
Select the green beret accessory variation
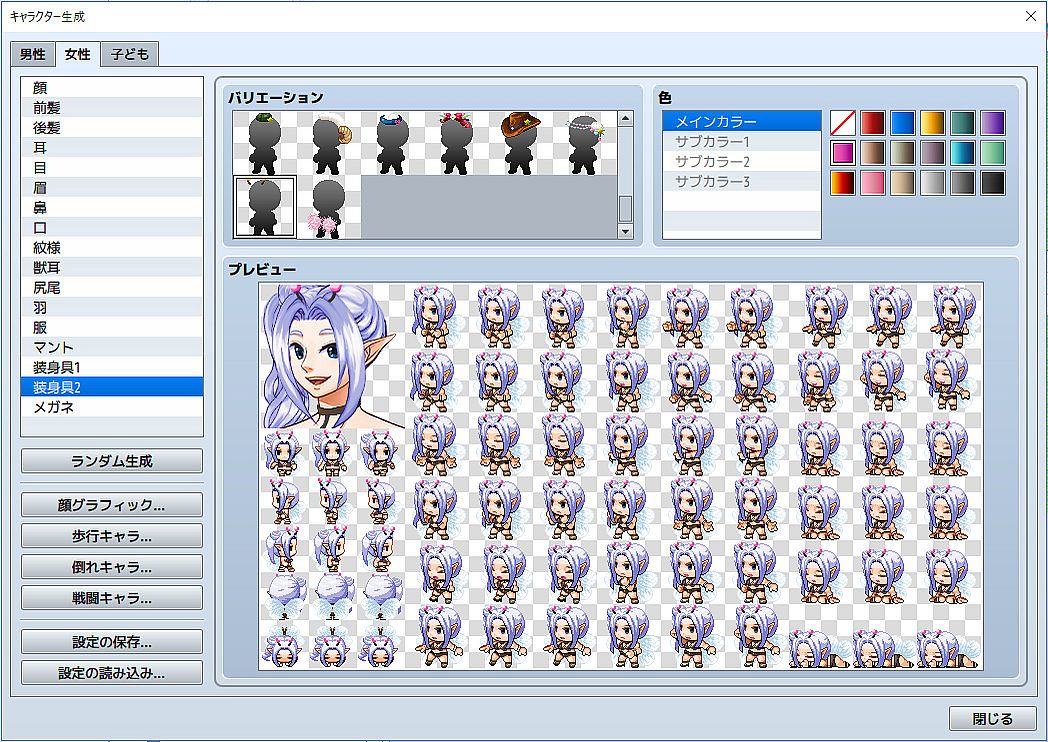tap(265, 143)
